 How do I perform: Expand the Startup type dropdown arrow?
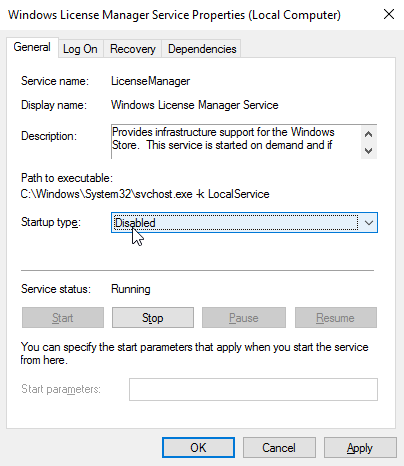pos(368,223)
